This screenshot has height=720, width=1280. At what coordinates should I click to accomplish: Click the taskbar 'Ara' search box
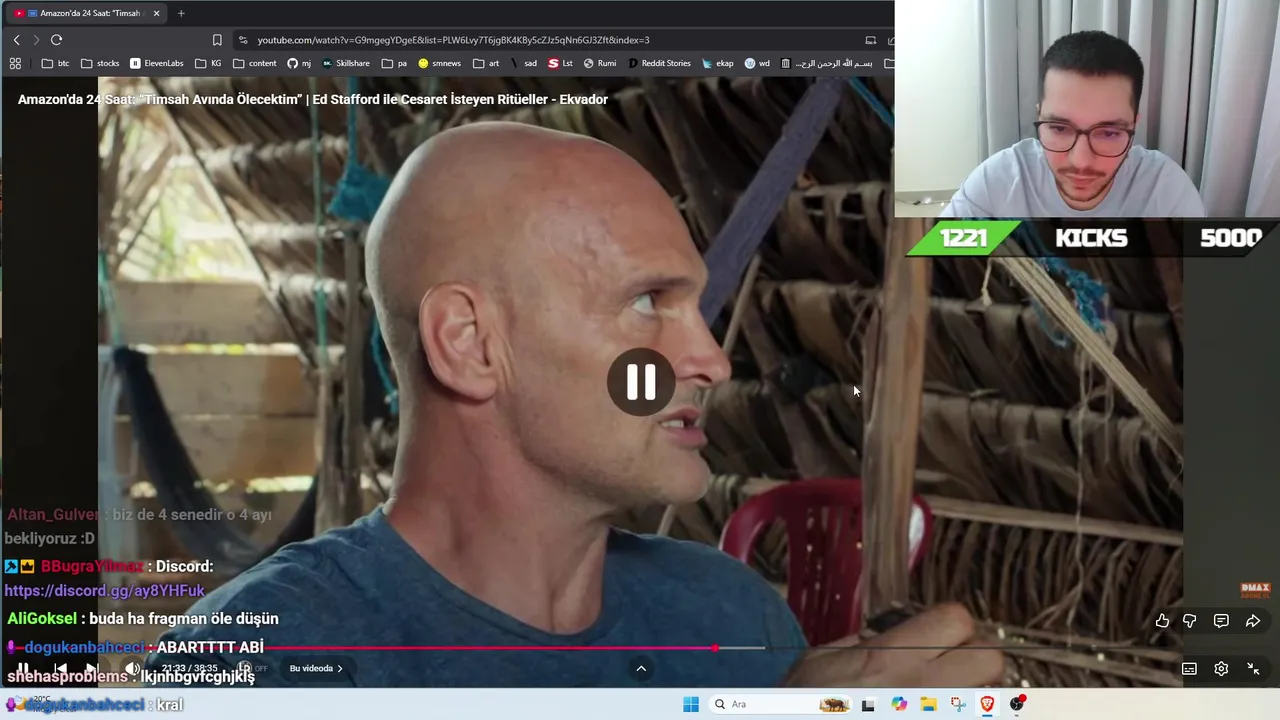781,704
